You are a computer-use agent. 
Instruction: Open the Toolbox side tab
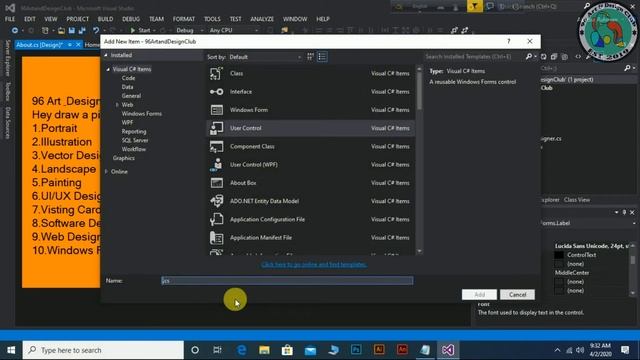[7, 91]
